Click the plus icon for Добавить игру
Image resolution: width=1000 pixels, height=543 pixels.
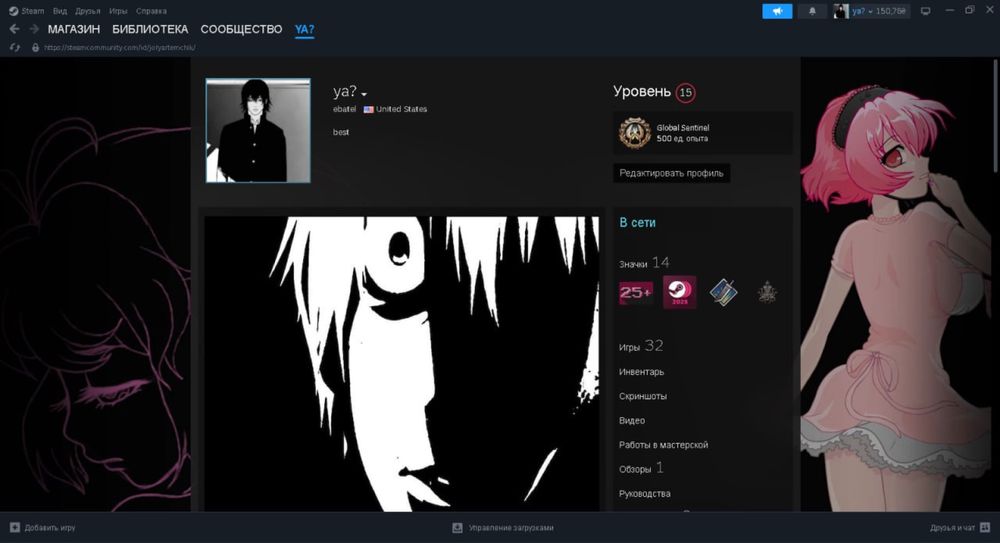click(x=15, y=528)
